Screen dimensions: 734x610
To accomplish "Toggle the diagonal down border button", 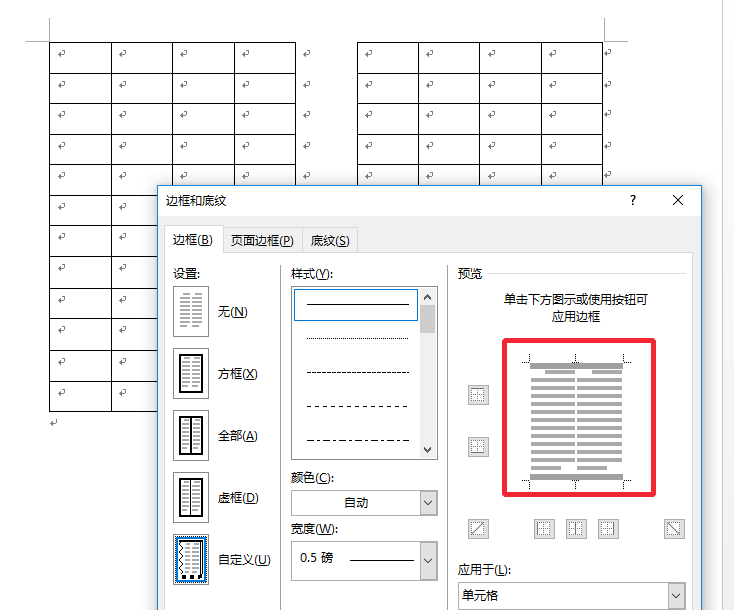I will [x=674, y=529].
